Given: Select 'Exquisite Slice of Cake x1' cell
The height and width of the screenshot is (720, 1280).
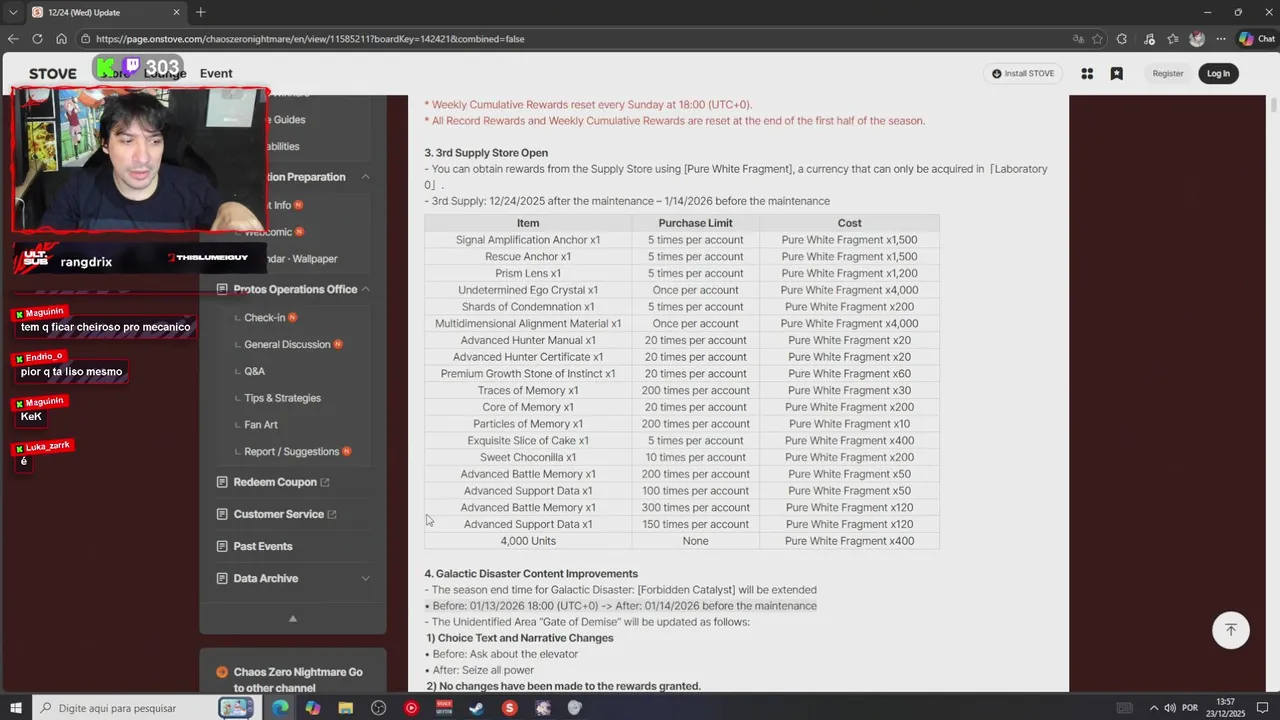Looking at the screenshot, I should 528,441.
